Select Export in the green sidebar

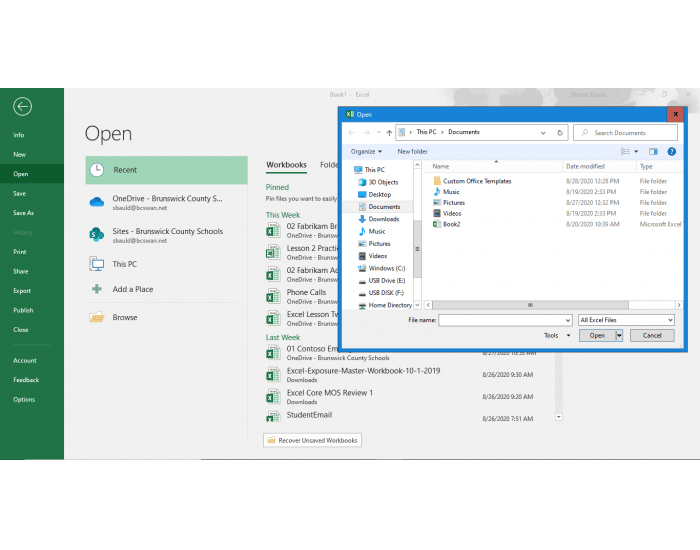[22, 291]
